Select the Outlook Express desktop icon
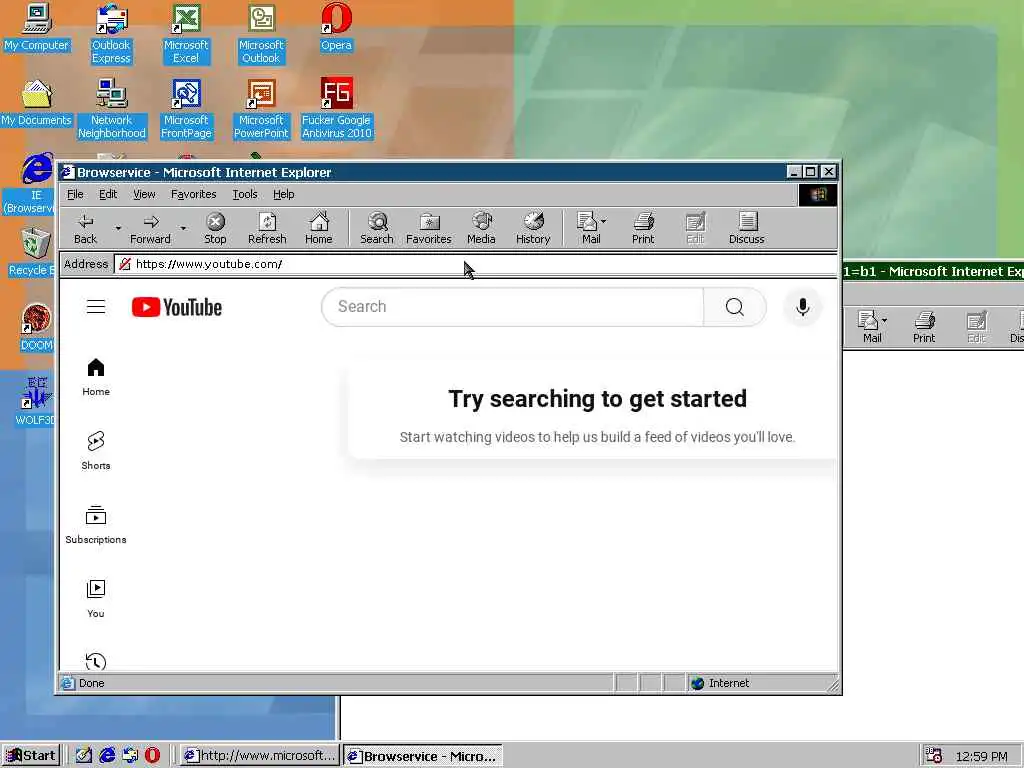The image size is (1024, 768). [x=111, y=34]
